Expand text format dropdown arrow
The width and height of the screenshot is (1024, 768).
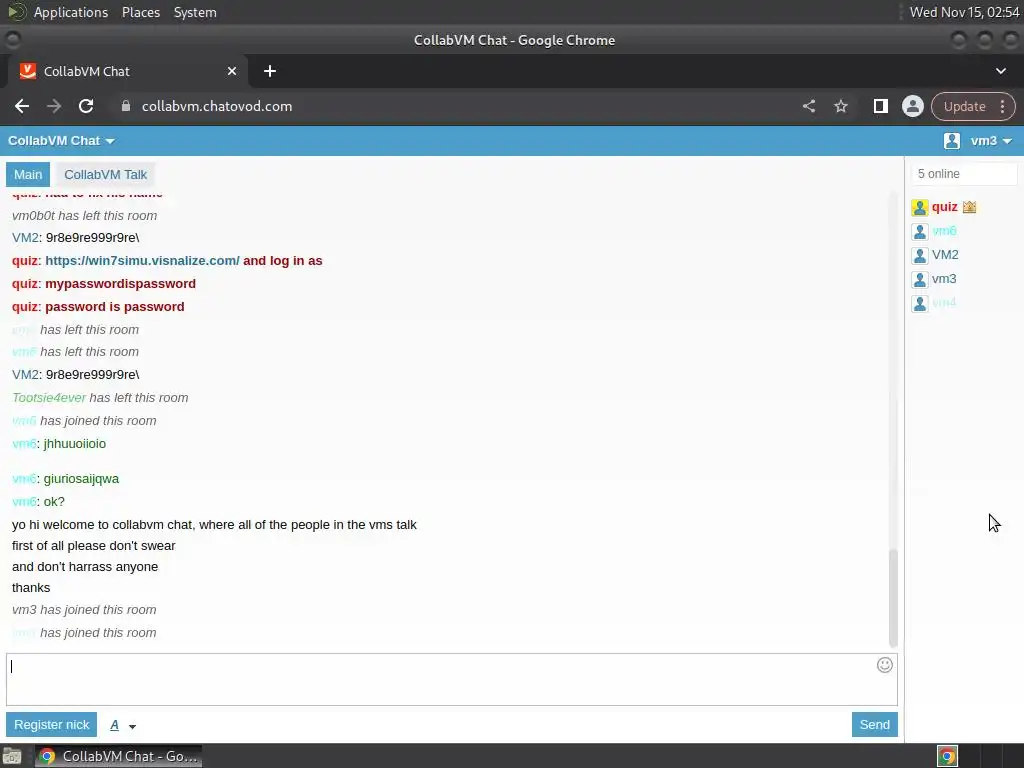pyautogui.click(x=133, y=726)
